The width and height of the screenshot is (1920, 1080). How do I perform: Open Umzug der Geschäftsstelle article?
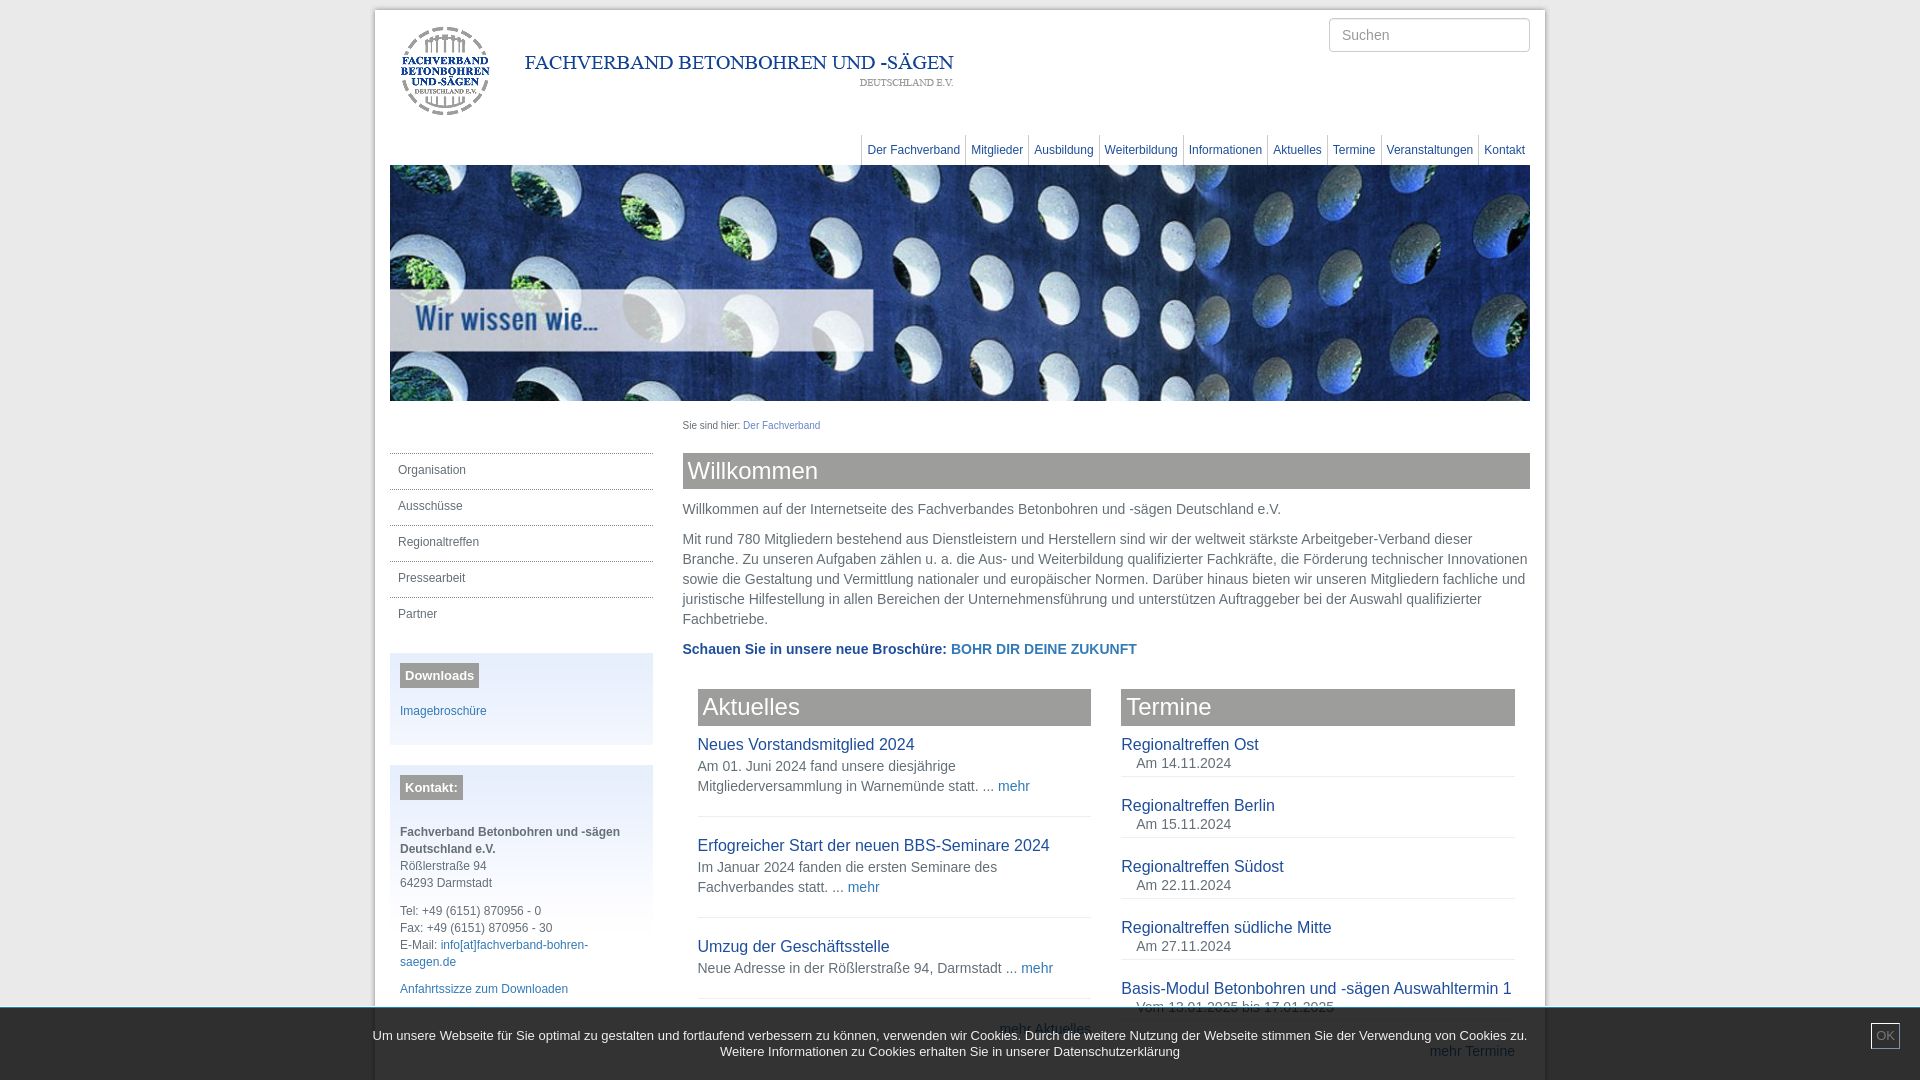click(793, 947)
